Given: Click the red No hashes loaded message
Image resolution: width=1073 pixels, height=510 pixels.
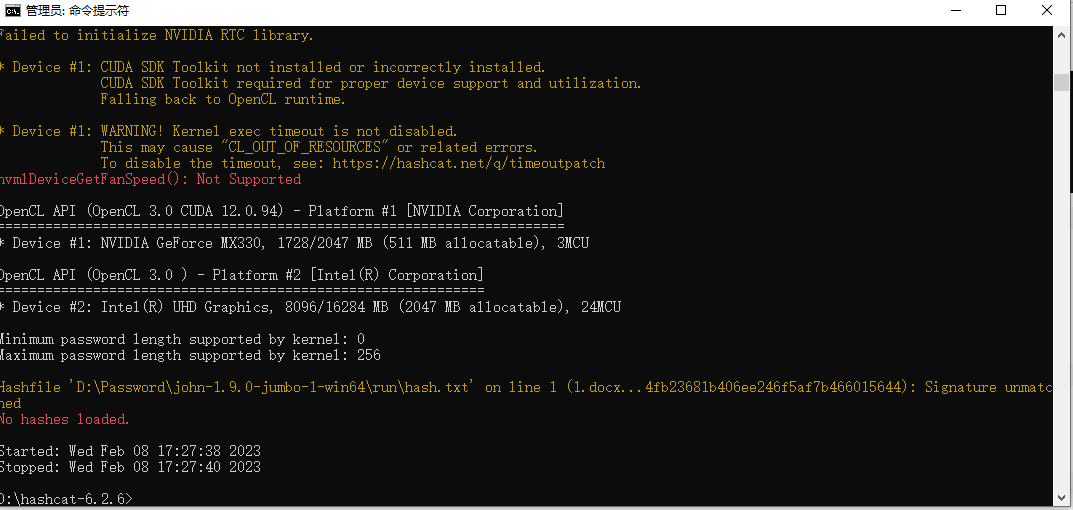Looking at the screenshot, I should click(x=65, y=419).
